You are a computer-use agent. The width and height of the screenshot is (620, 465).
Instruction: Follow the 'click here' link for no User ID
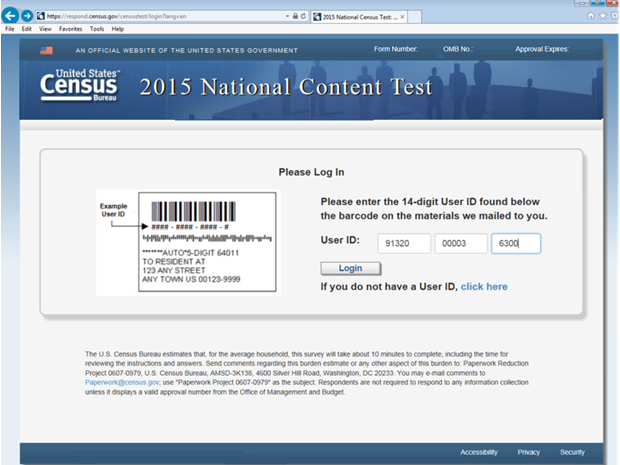(484, 287)
